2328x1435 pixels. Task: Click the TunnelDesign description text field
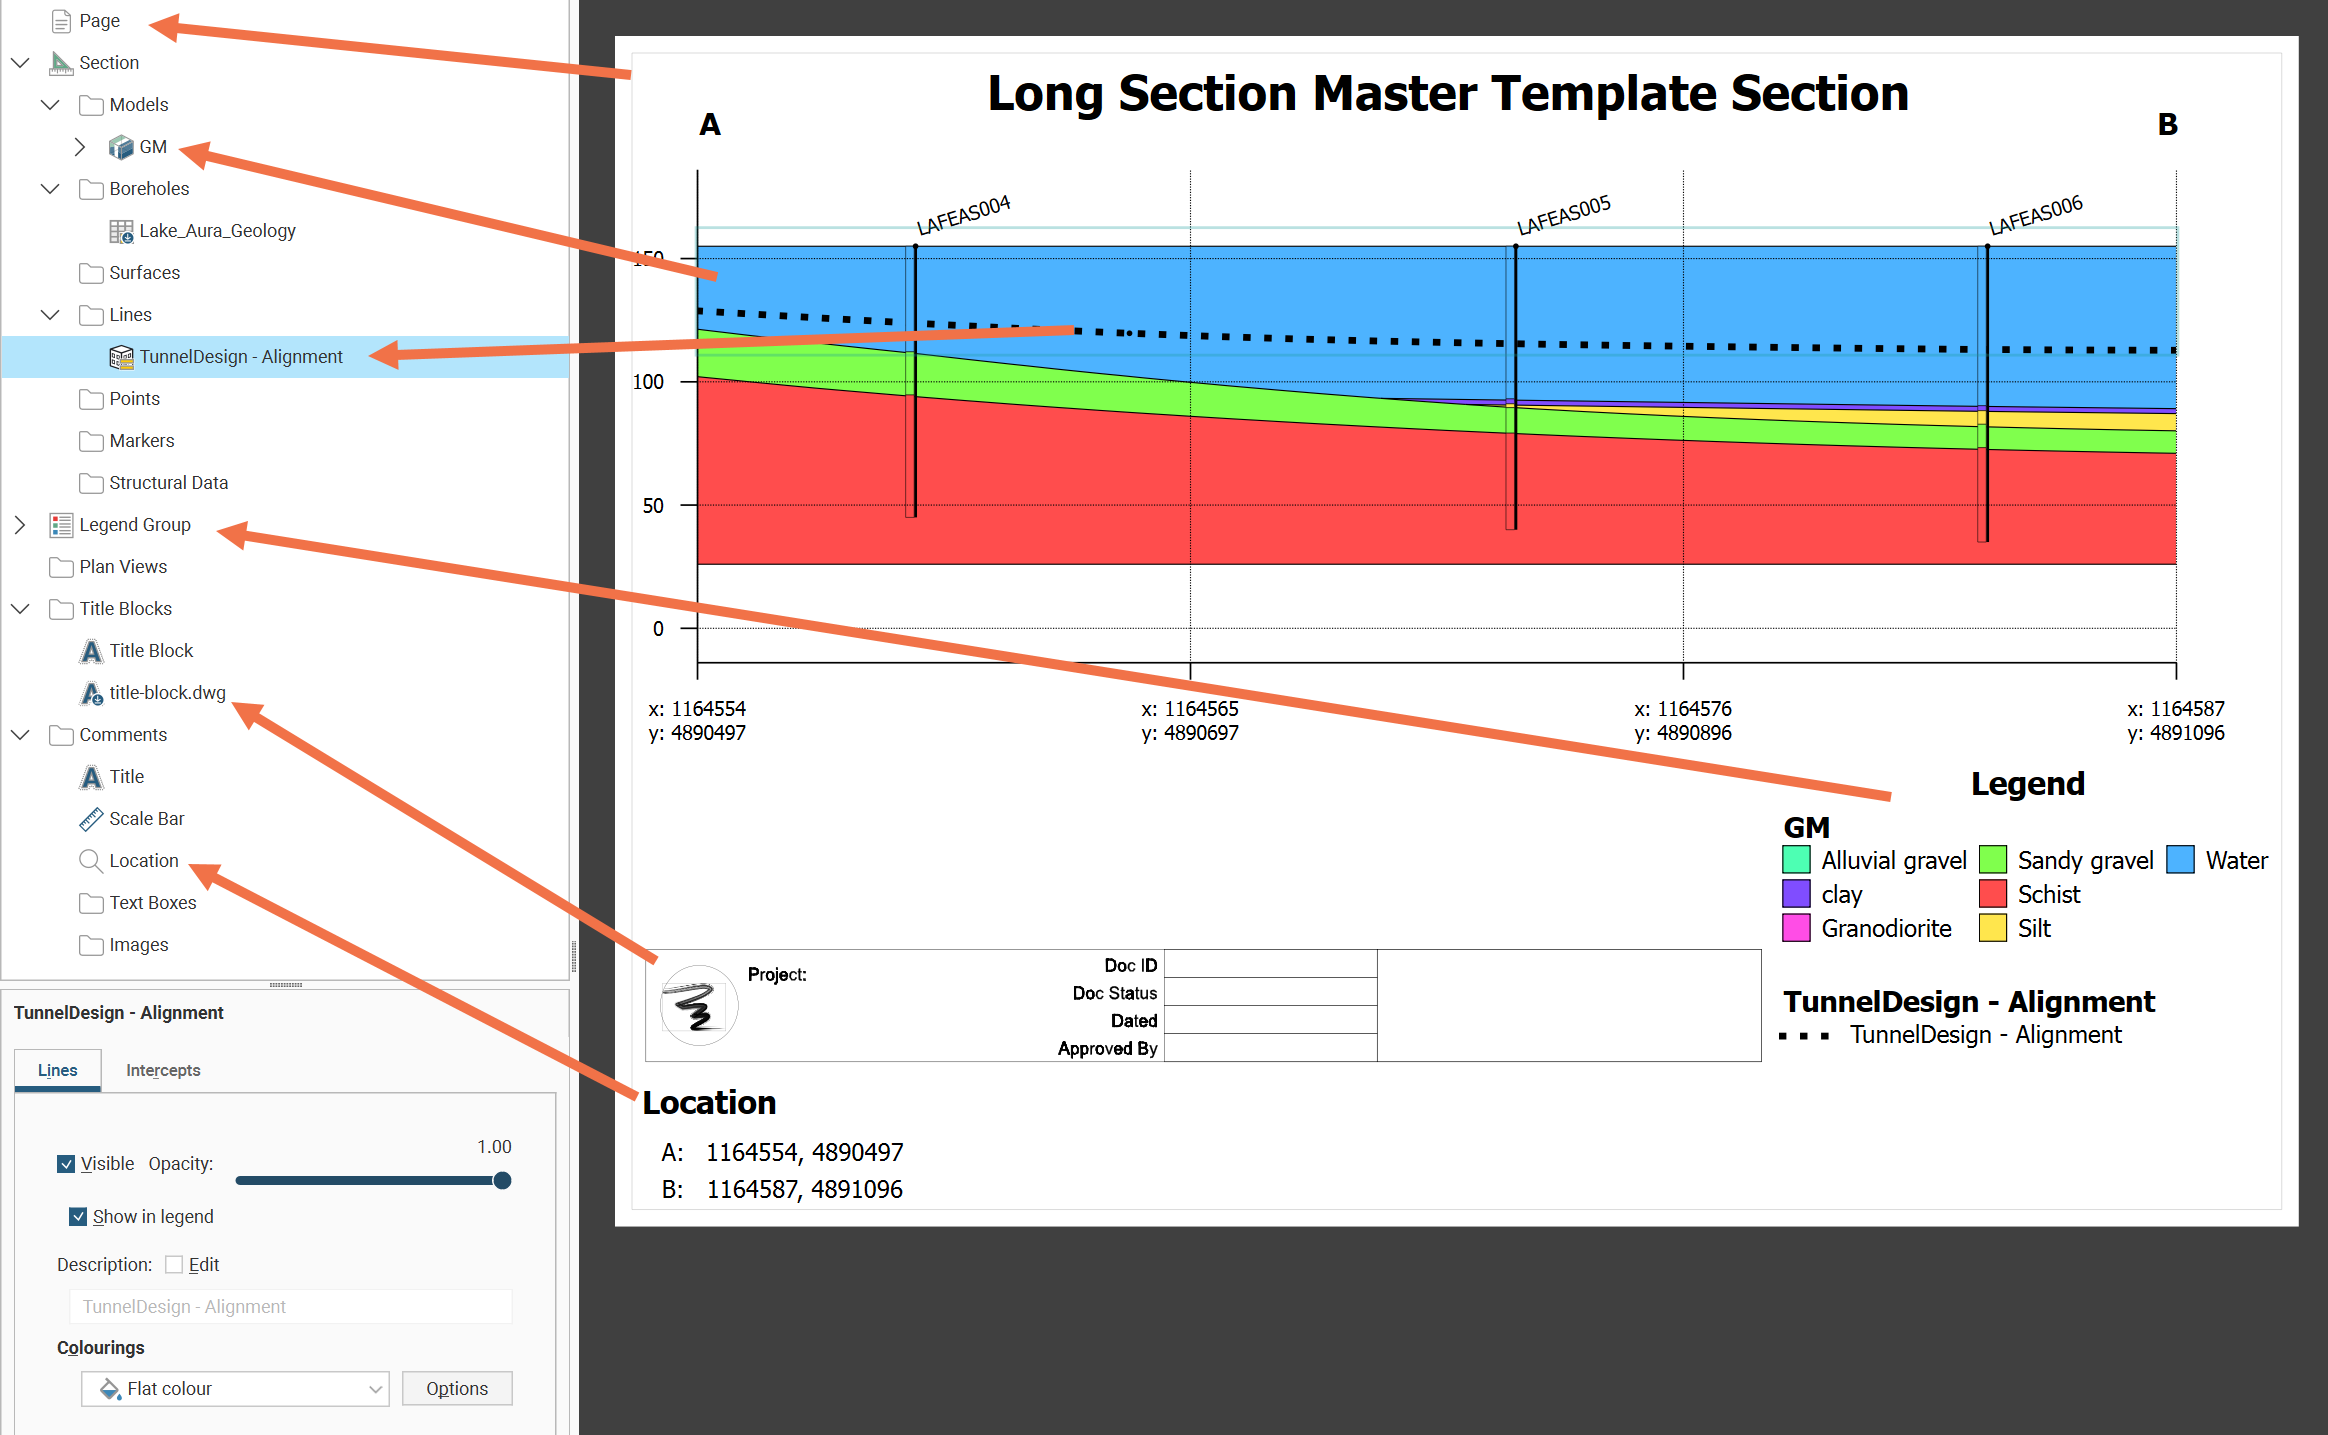pos(290,1307)
